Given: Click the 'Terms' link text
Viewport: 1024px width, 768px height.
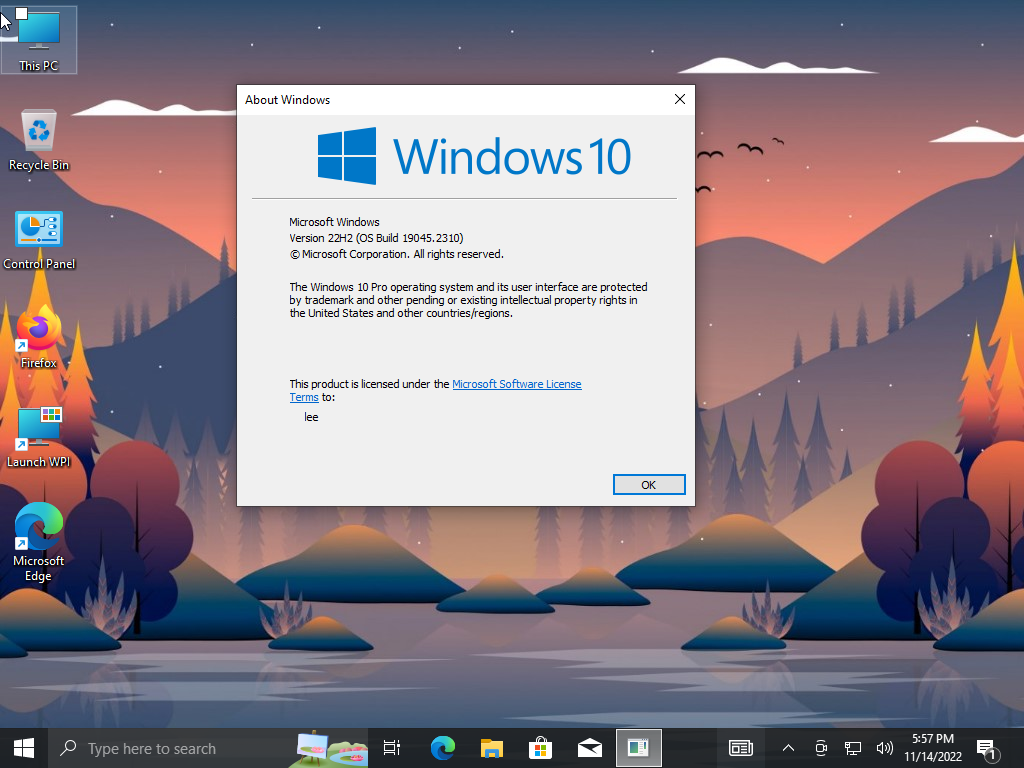Looking at the screenshot, I should [304, 397].
